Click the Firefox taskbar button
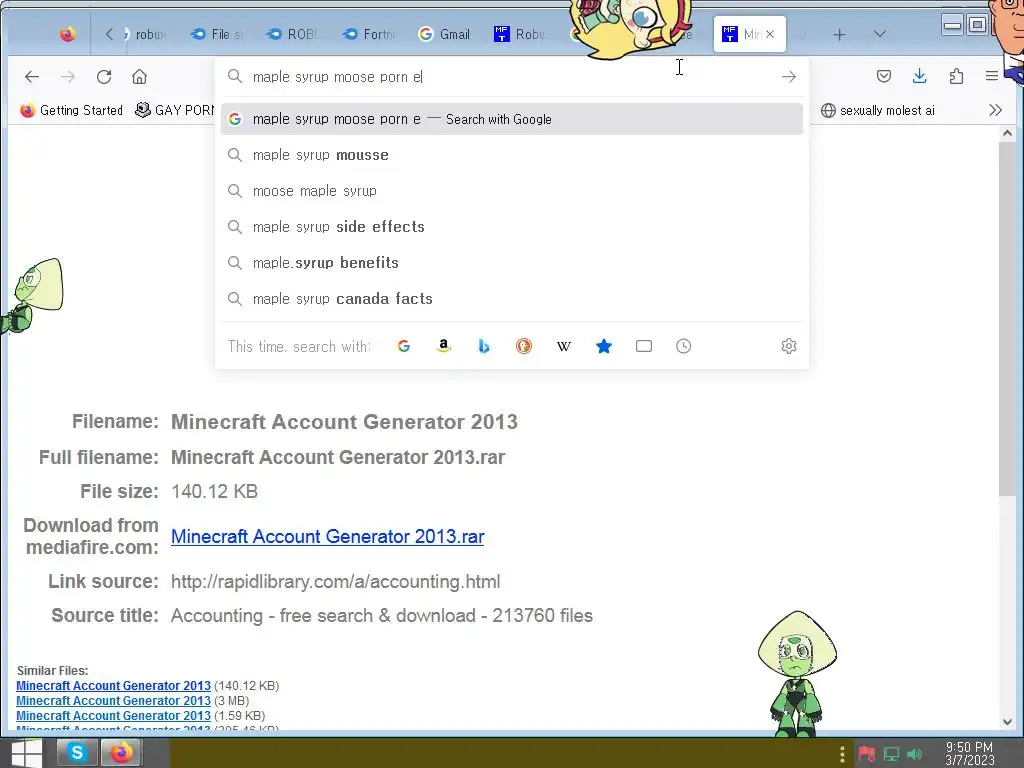The image size is (1024, 768). [121, 753]
